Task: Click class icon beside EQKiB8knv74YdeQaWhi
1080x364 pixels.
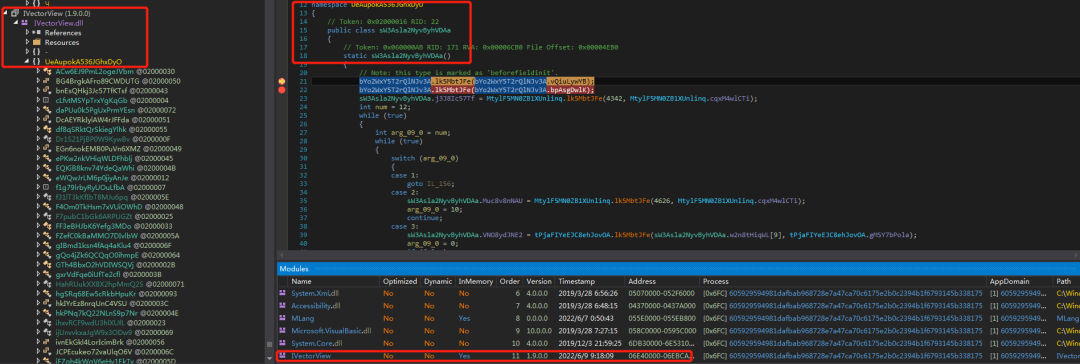Action: pyautogui.click(x=48, y=168)
